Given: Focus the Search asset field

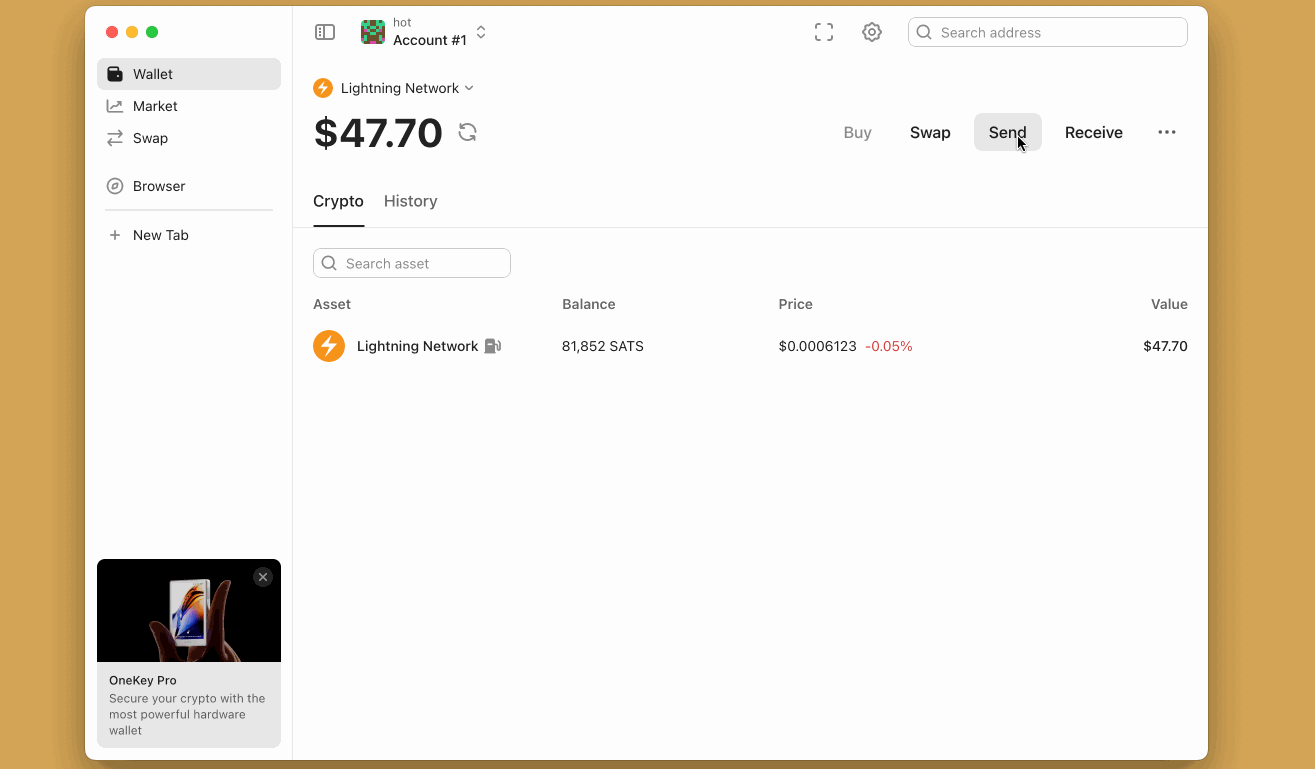Looking at the screenshot, I should [412, 263].
